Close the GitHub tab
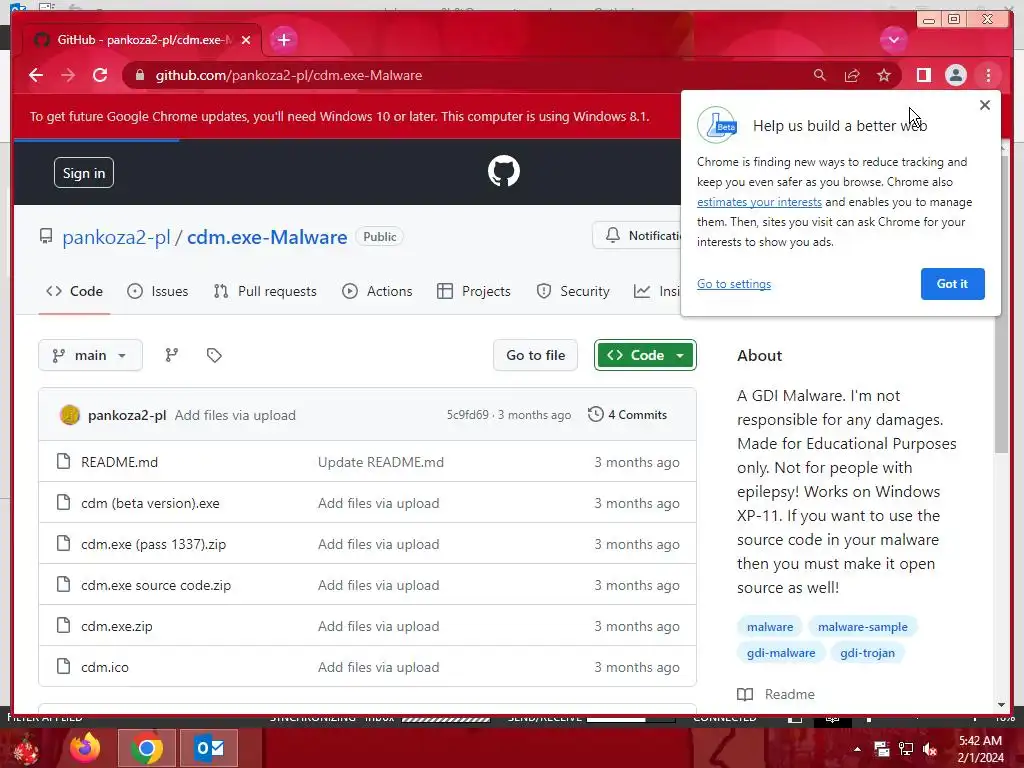This screenshot has height=768, width=1024. pos(246,40)
